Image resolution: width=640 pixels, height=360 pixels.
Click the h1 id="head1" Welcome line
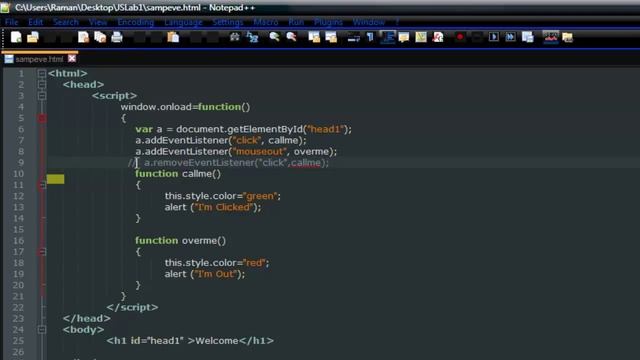click(x=190, y=341)
